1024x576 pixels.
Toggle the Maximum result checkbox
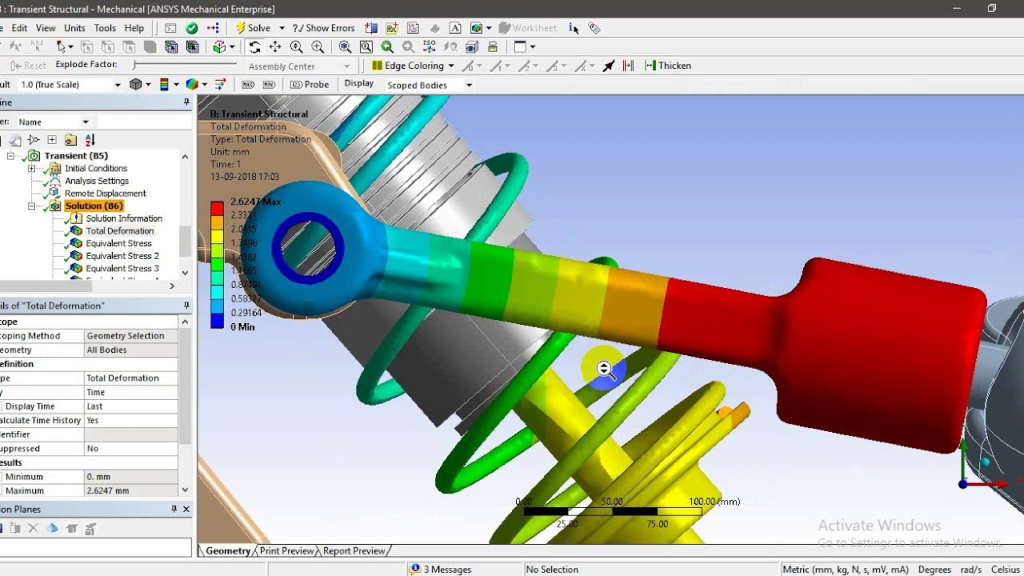pyautogui.click(x=2, y=491)
